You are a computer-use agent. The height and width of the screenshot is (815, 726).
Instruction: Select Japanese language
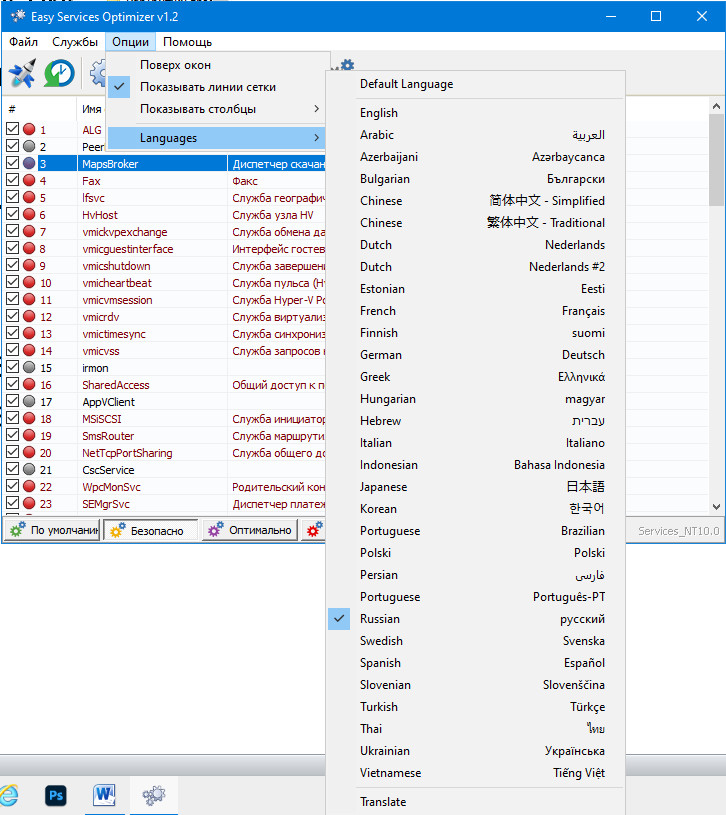(475, 487)
